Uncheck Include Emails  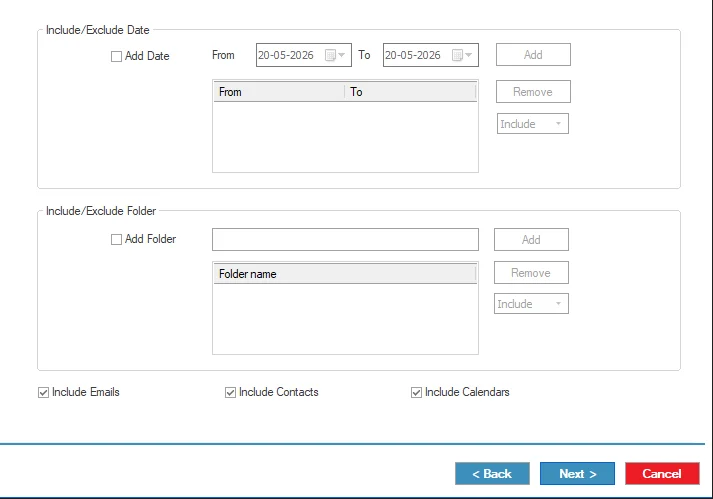43,392
